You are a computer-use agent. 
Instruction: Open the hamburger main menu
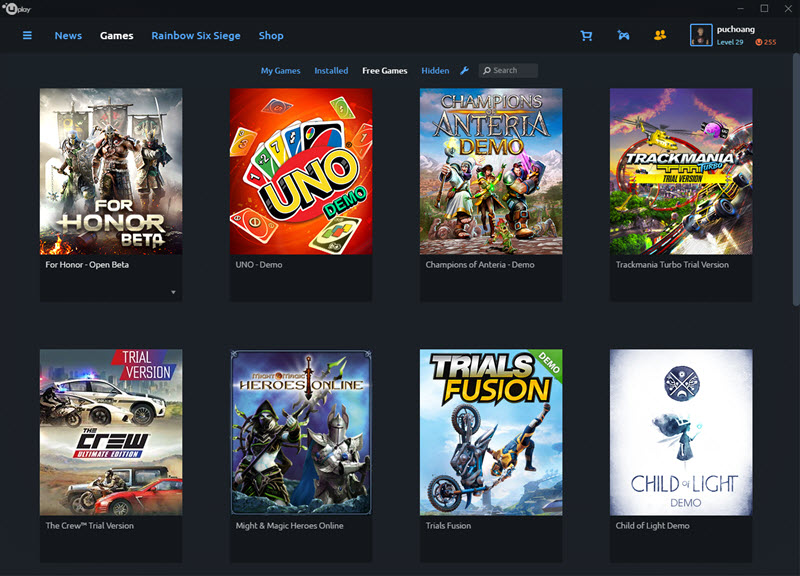[x=28, y=35]
